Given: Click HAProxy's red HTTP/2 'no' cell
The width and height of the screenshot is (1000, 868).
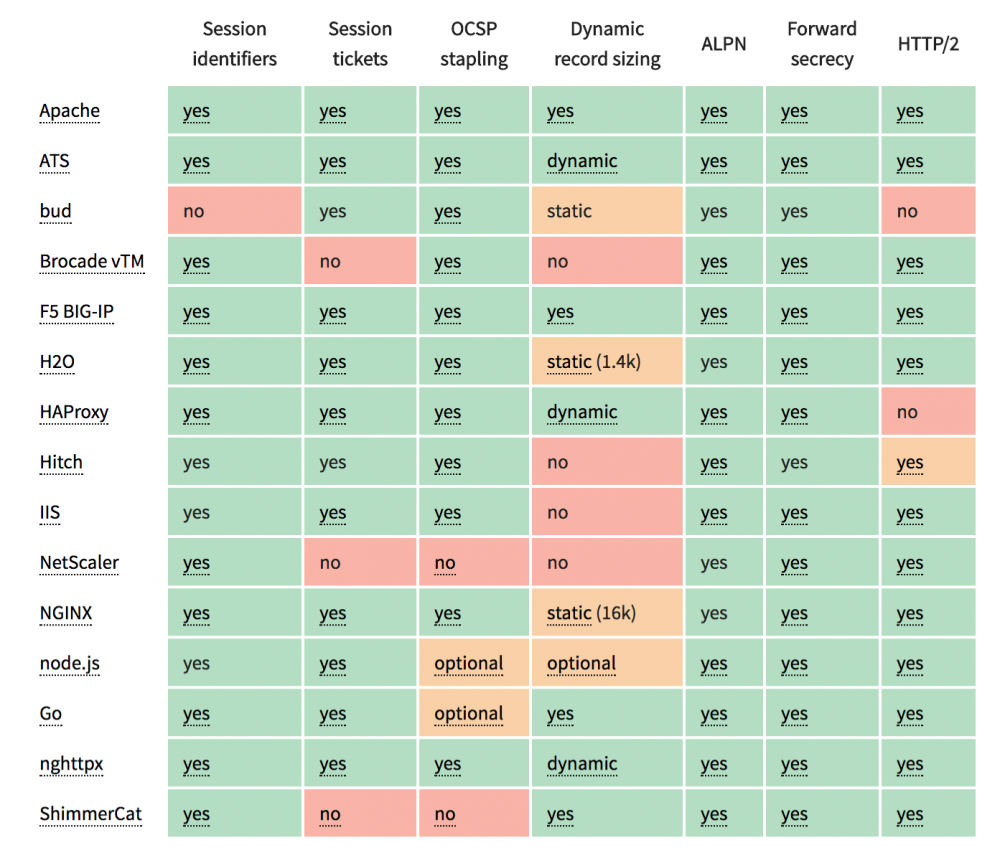Looking at the screenshot, I should (927, 412).
